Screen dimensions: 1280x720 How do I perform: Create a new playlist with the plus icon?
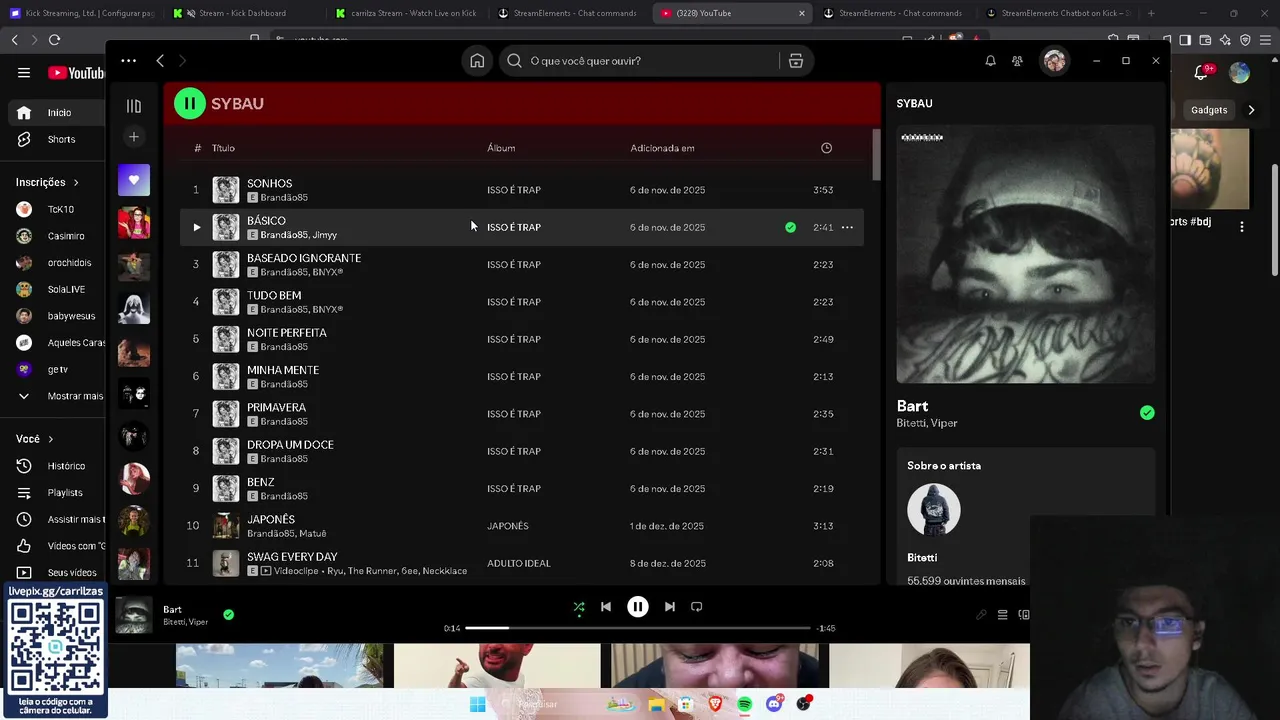pos(134,137)
